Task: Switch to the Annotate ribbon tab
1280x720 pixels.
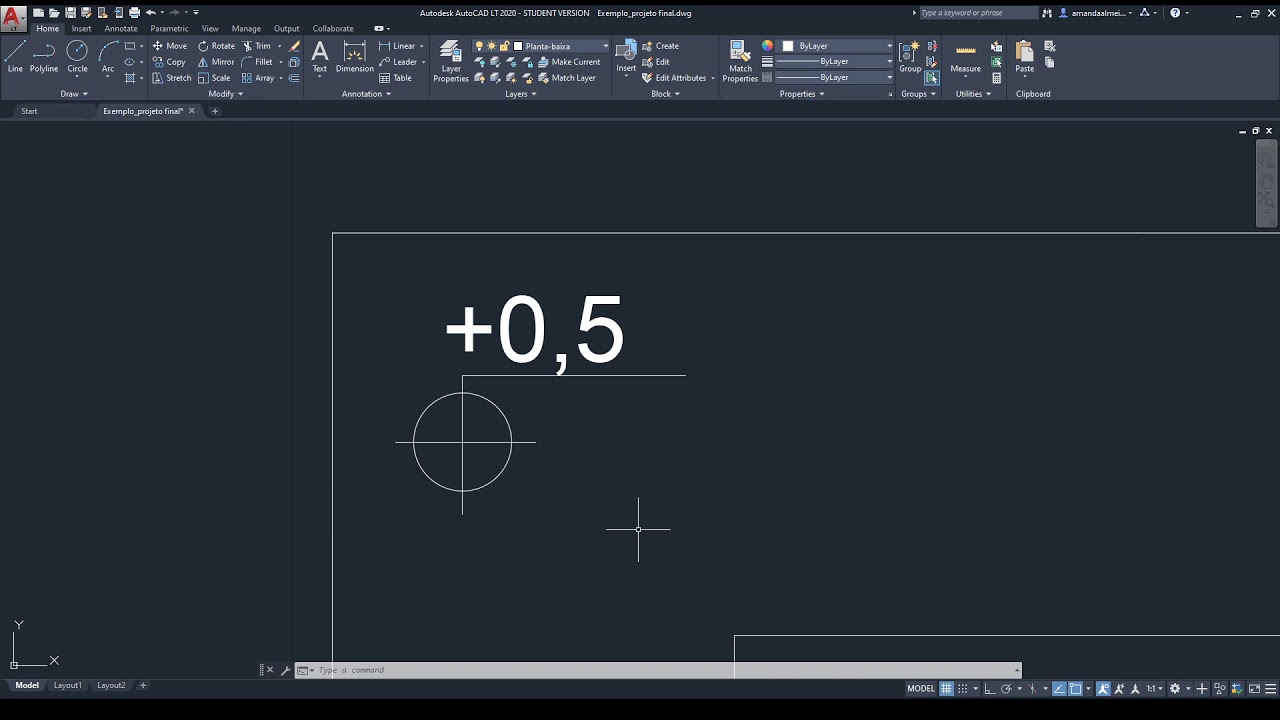Action: [x=121, y=28]
